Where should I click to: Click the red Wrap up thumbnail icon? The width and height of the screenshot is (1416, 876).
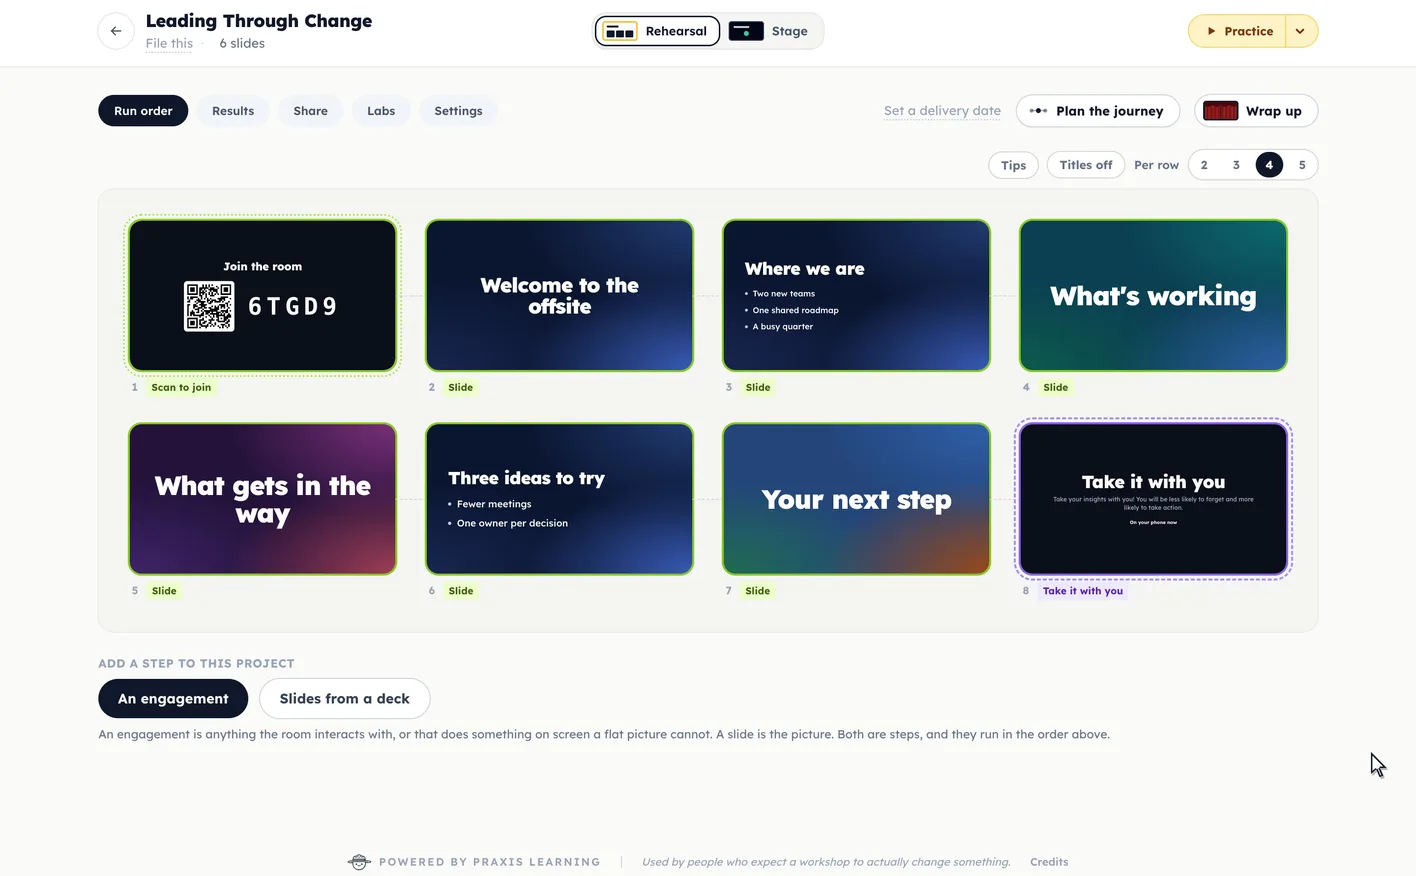pyautogui.click(x=1220, y=111)
